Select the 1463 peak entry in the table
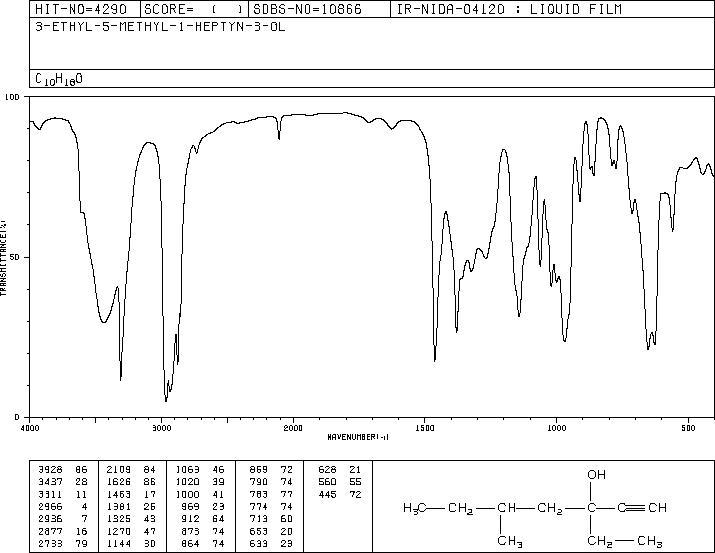The height and width of the screenshot is (553, 715). point(131,494)
